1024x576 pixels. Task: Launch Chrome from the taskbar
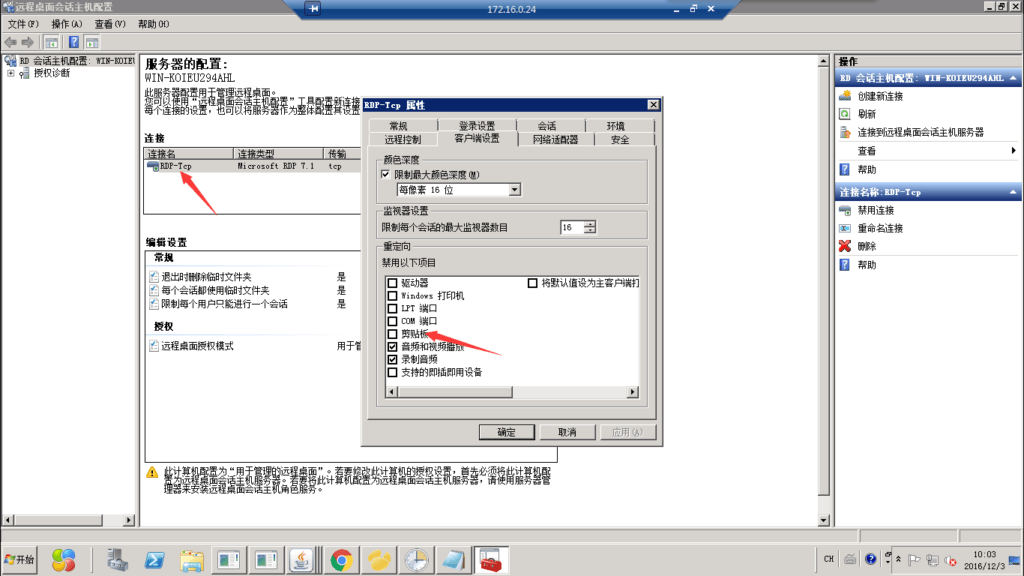(x=339, y=560)
